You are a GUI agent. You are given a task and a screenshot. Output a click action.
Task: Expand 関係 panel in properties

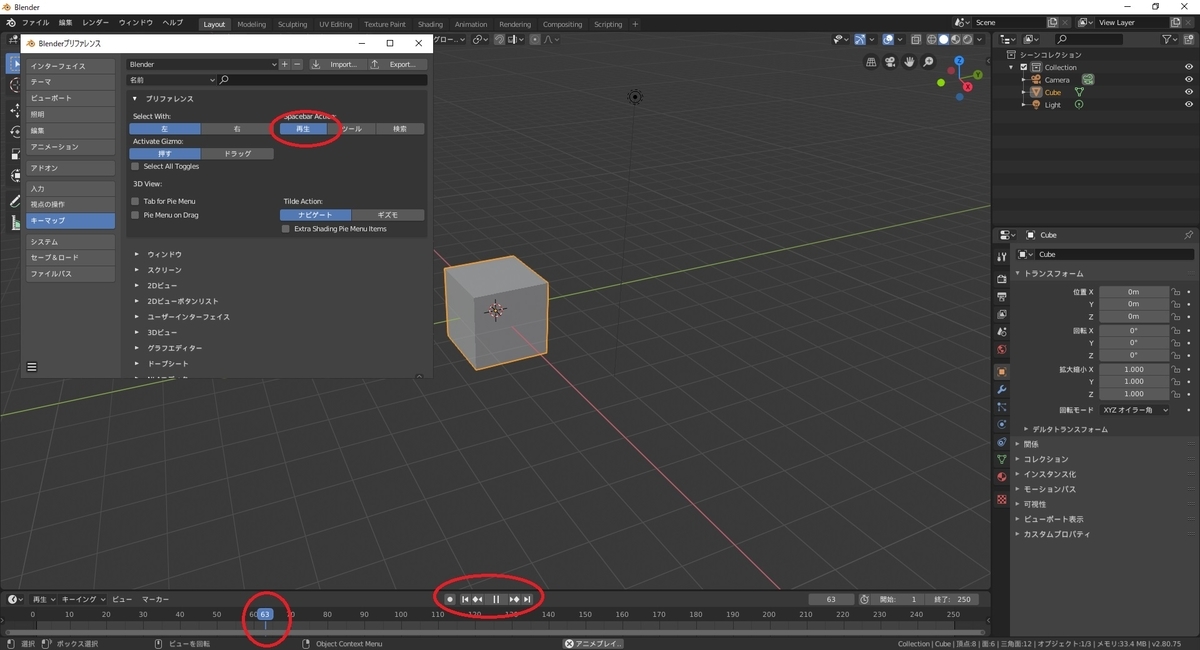pyautogui.click(x=1019, y=444)
